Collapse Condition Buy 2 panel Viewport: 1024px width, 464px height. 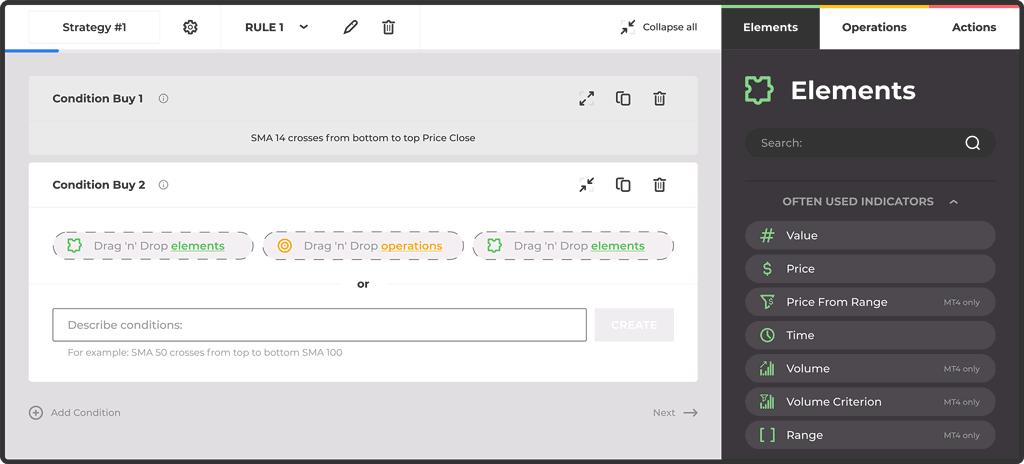point(587,185)
